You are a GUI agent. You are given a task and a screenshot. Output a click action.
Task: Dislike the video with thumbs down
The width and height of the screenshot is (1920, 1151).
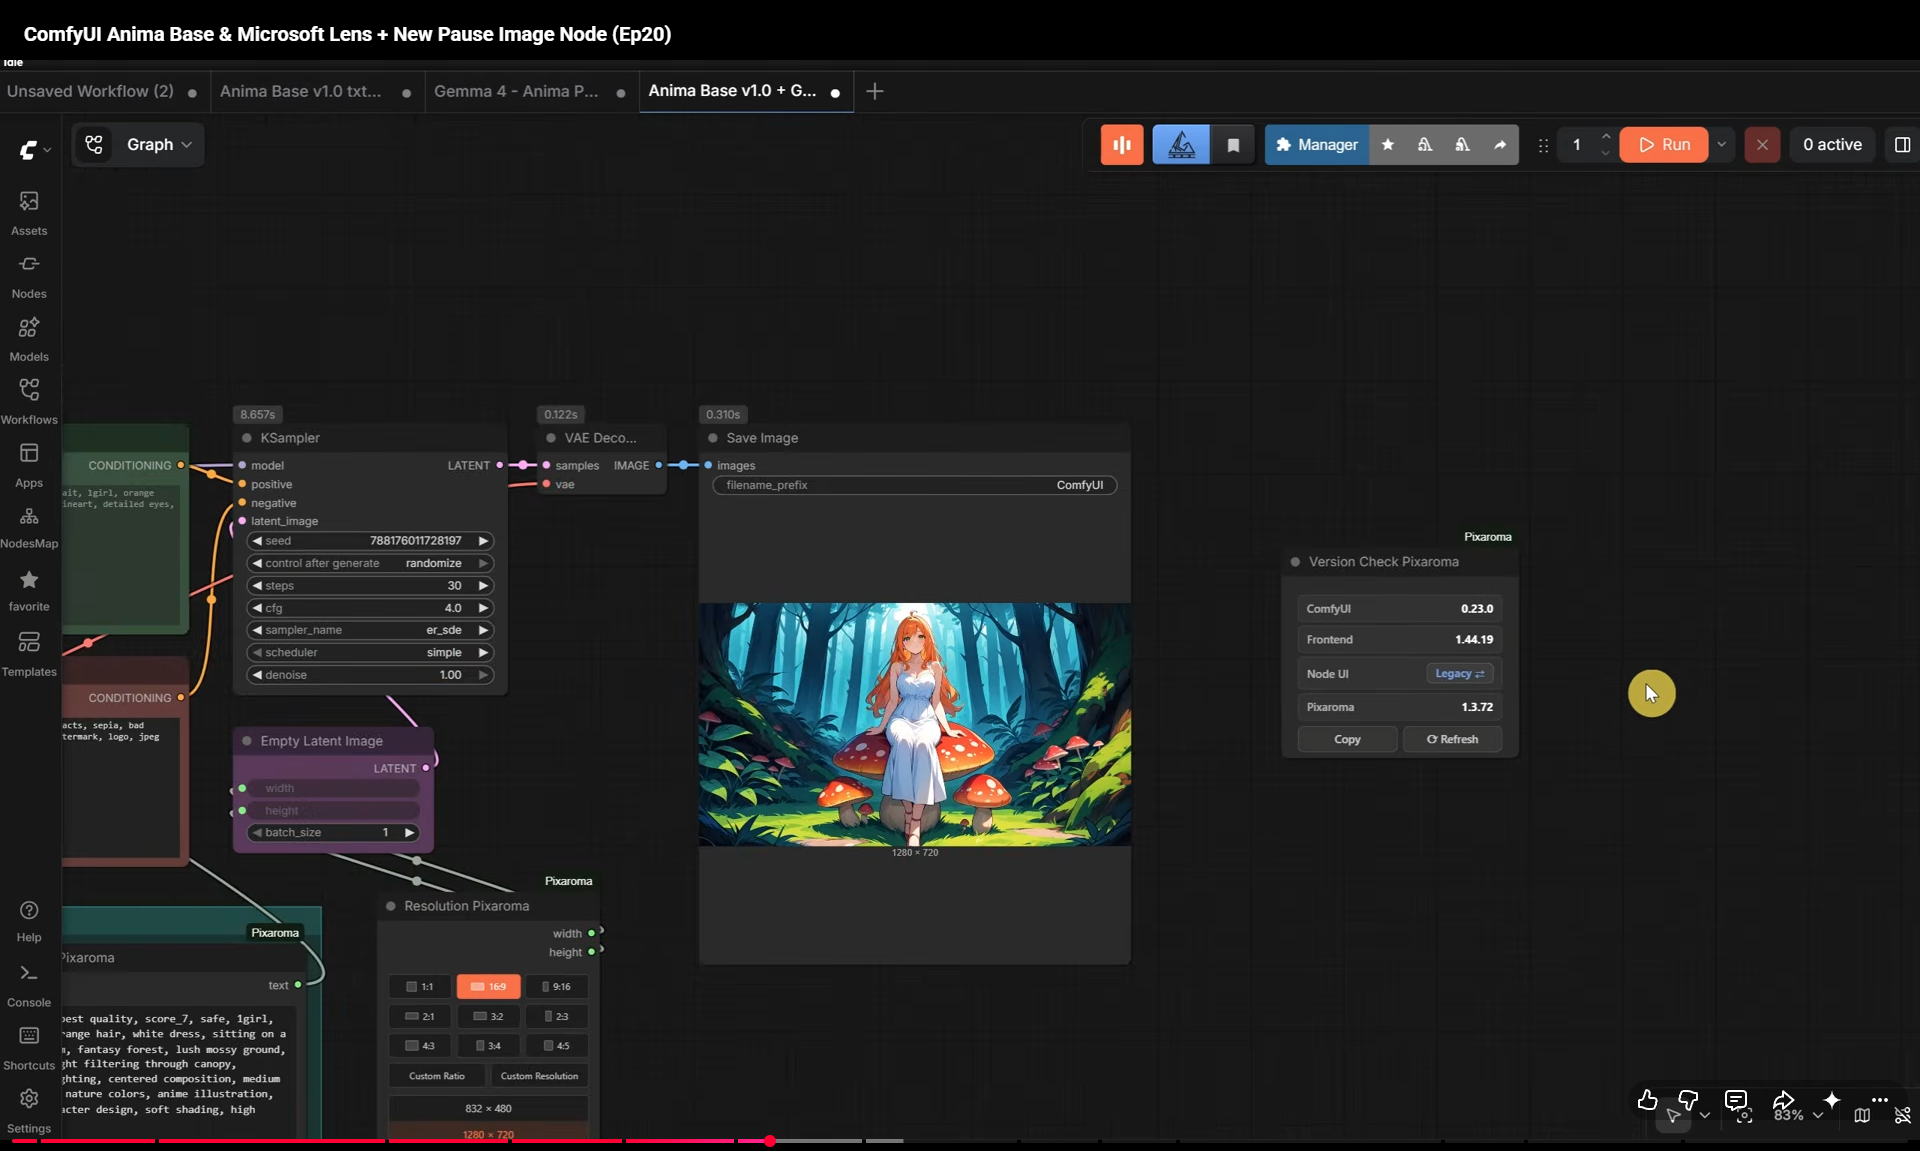tap(1688, 1100)
